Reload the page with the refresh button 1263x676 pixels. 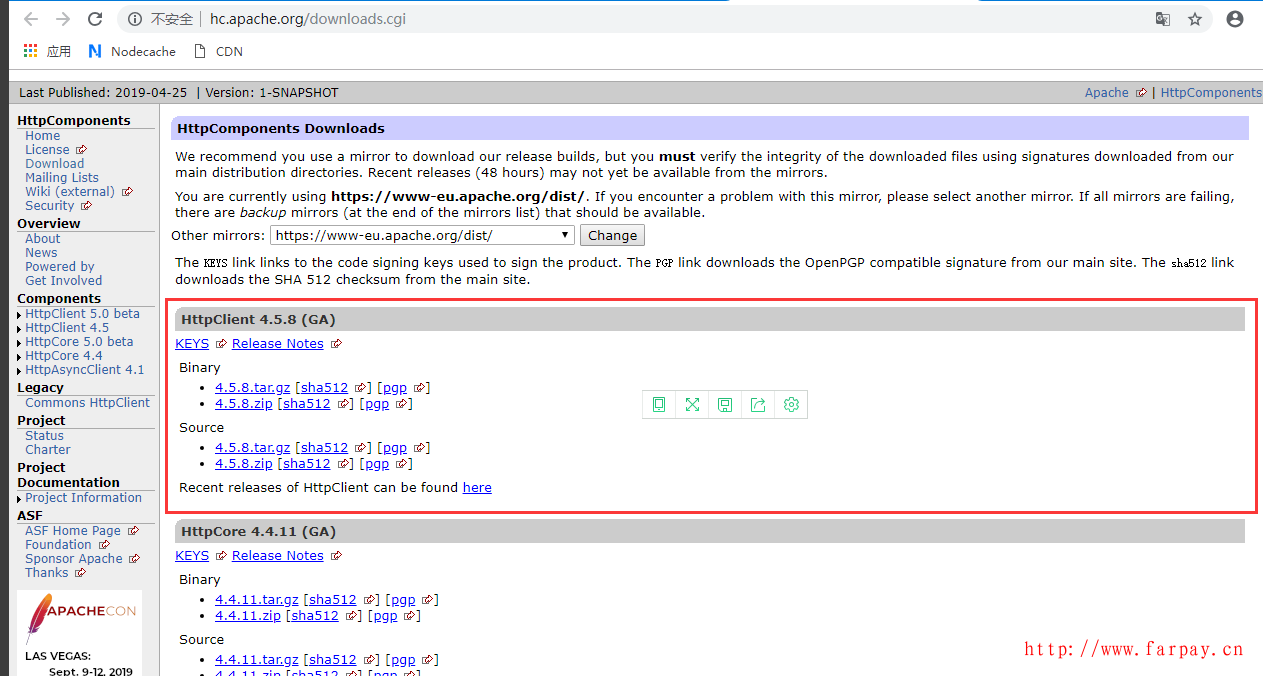click(95, 19)
